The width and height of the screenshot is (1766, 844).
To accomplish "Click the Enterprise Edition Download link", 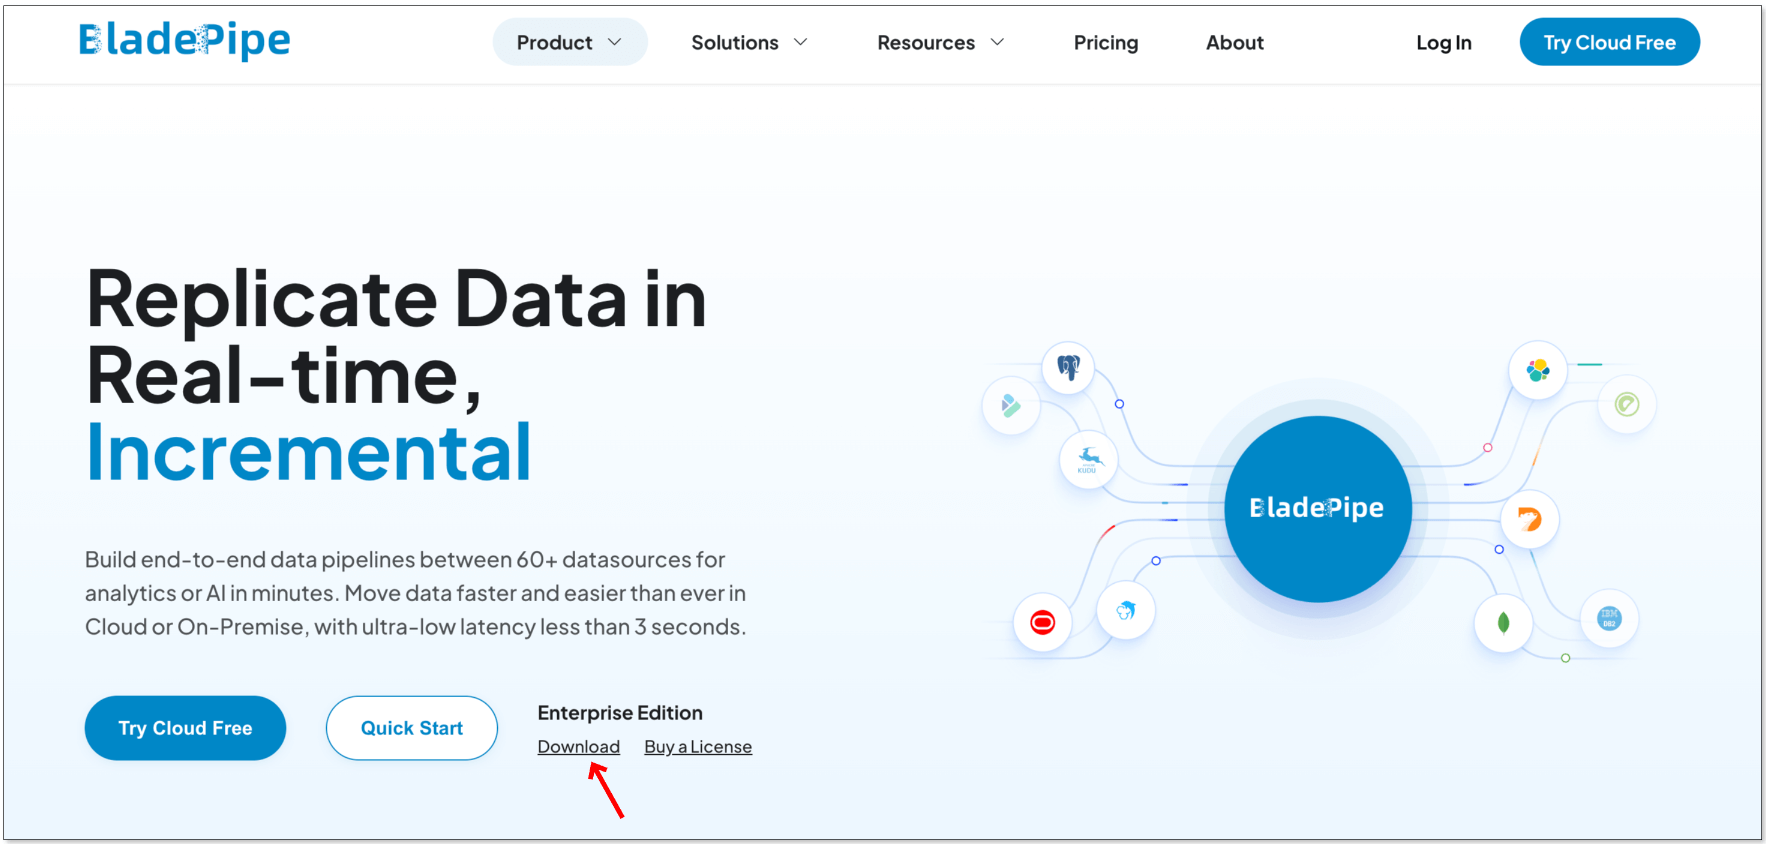I will pyautogui.click(x=578, y=747).
